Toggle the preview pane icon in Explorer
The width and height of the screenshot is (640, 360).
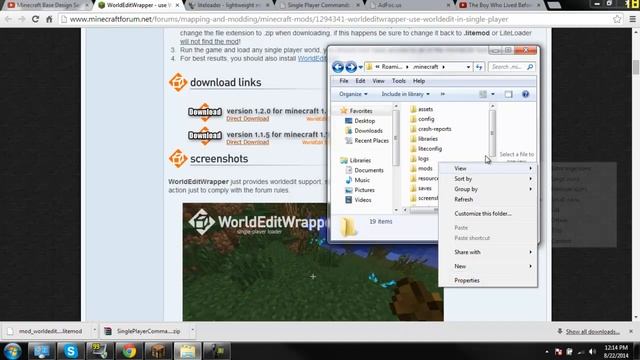point(508,94)
